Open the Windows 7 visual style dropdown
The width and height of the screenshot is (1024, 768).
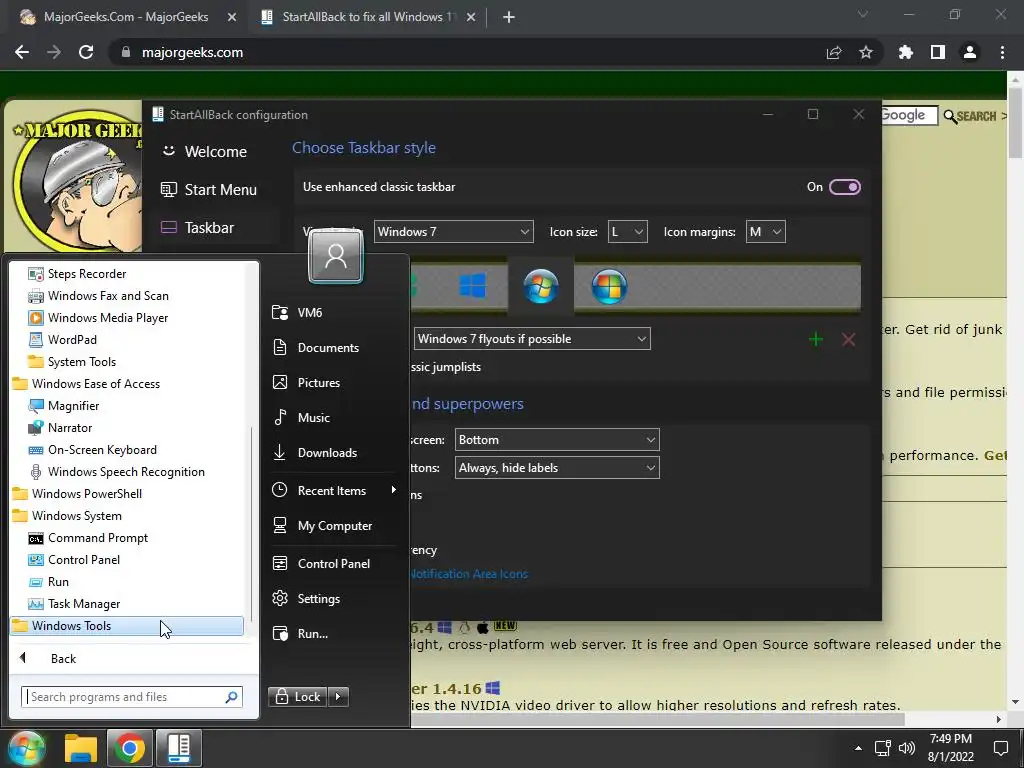point(454,232)
